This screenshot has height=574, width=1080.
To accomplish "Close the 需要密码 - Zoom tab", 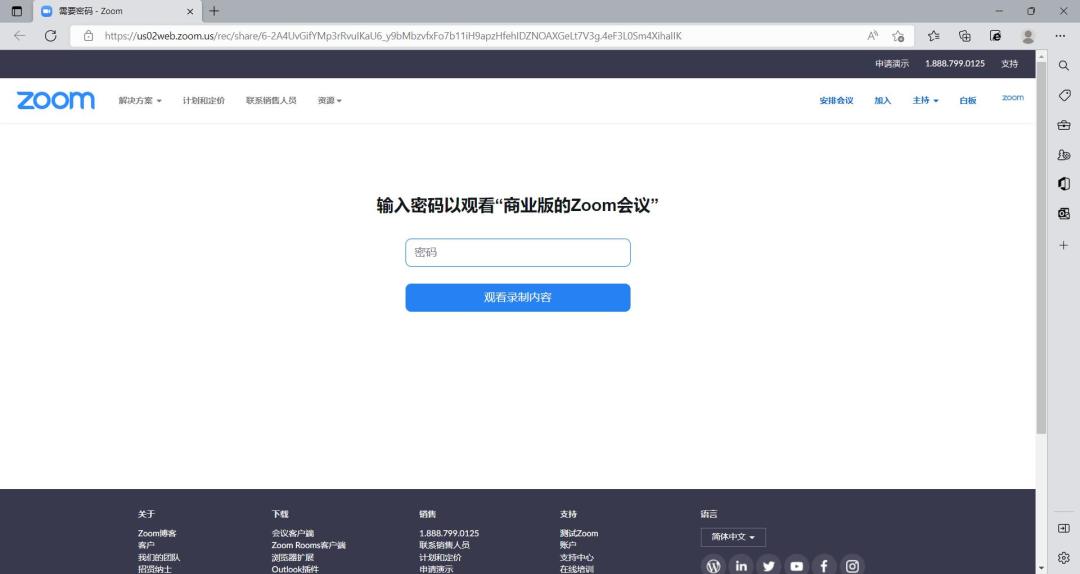I will tap(190, 11).
